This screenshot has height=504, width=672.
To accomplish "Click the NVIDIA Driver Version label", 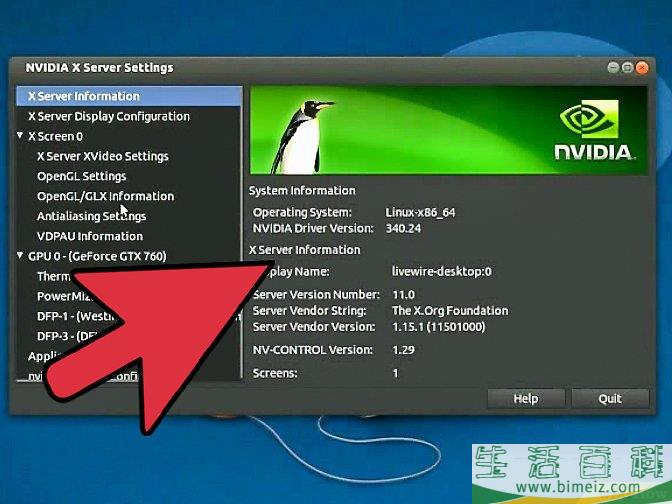I will coord(313,228).
